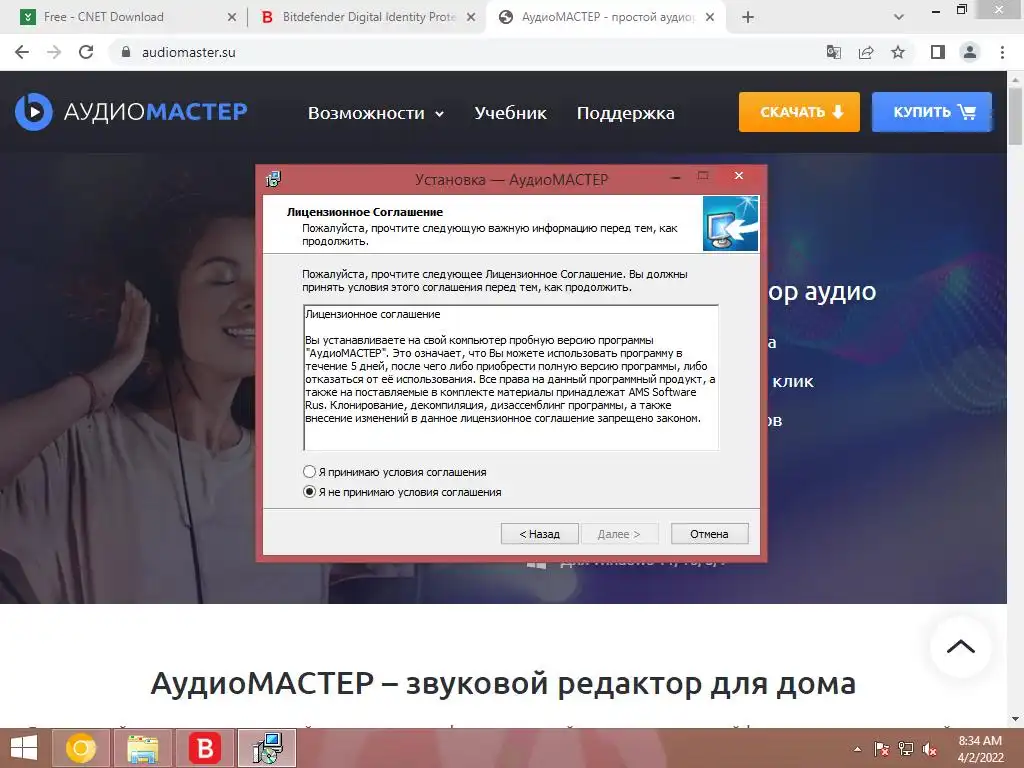Close the Установка installer window
1024x768 pixels.
[x=739, y=176]
